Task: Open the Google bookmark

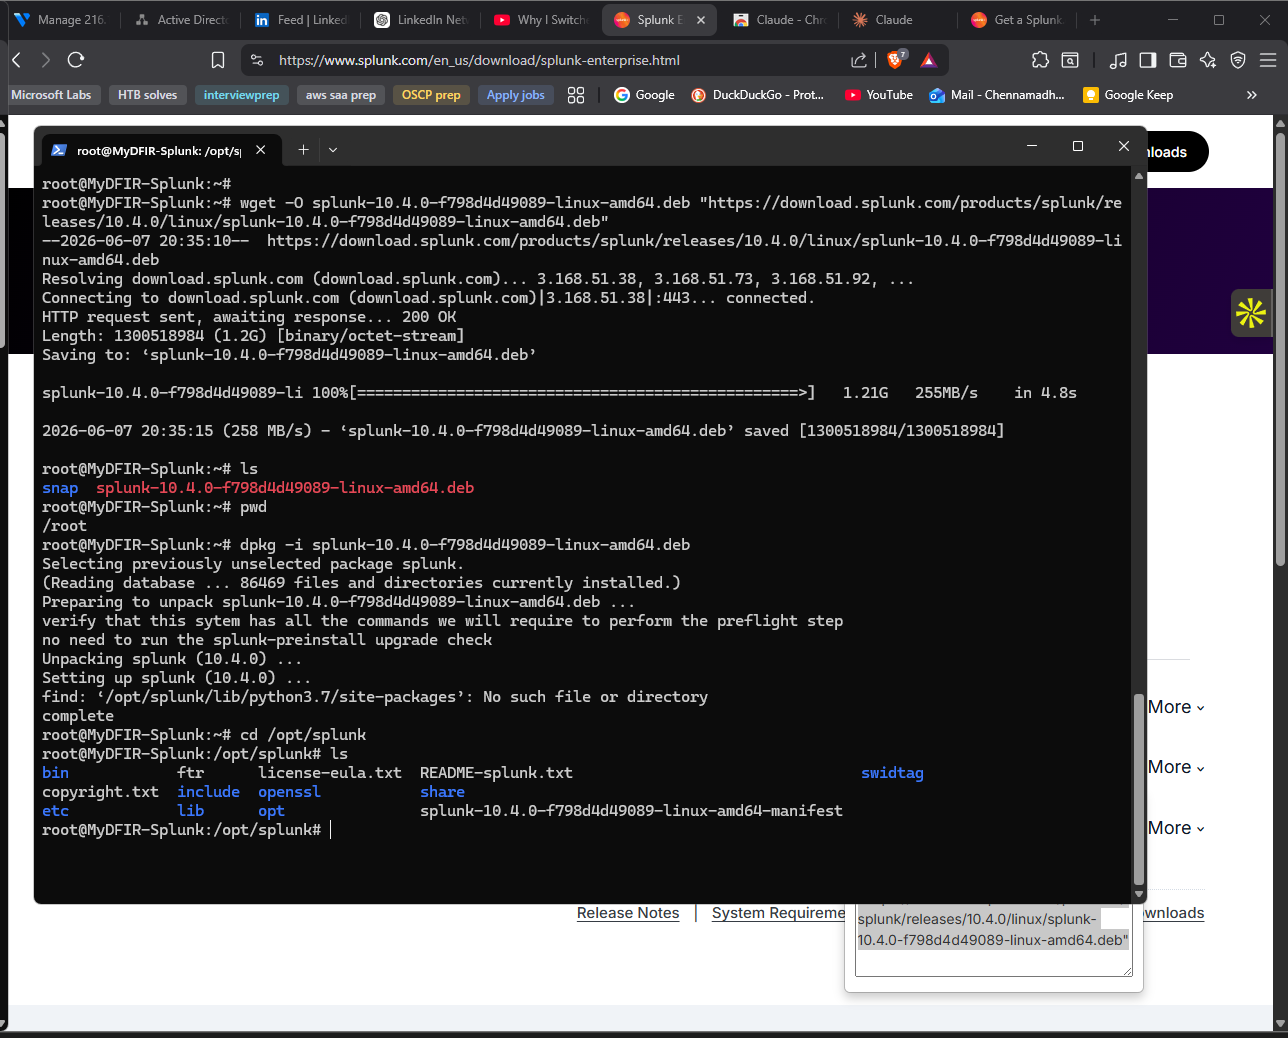Action: click(x=644, y=95)
